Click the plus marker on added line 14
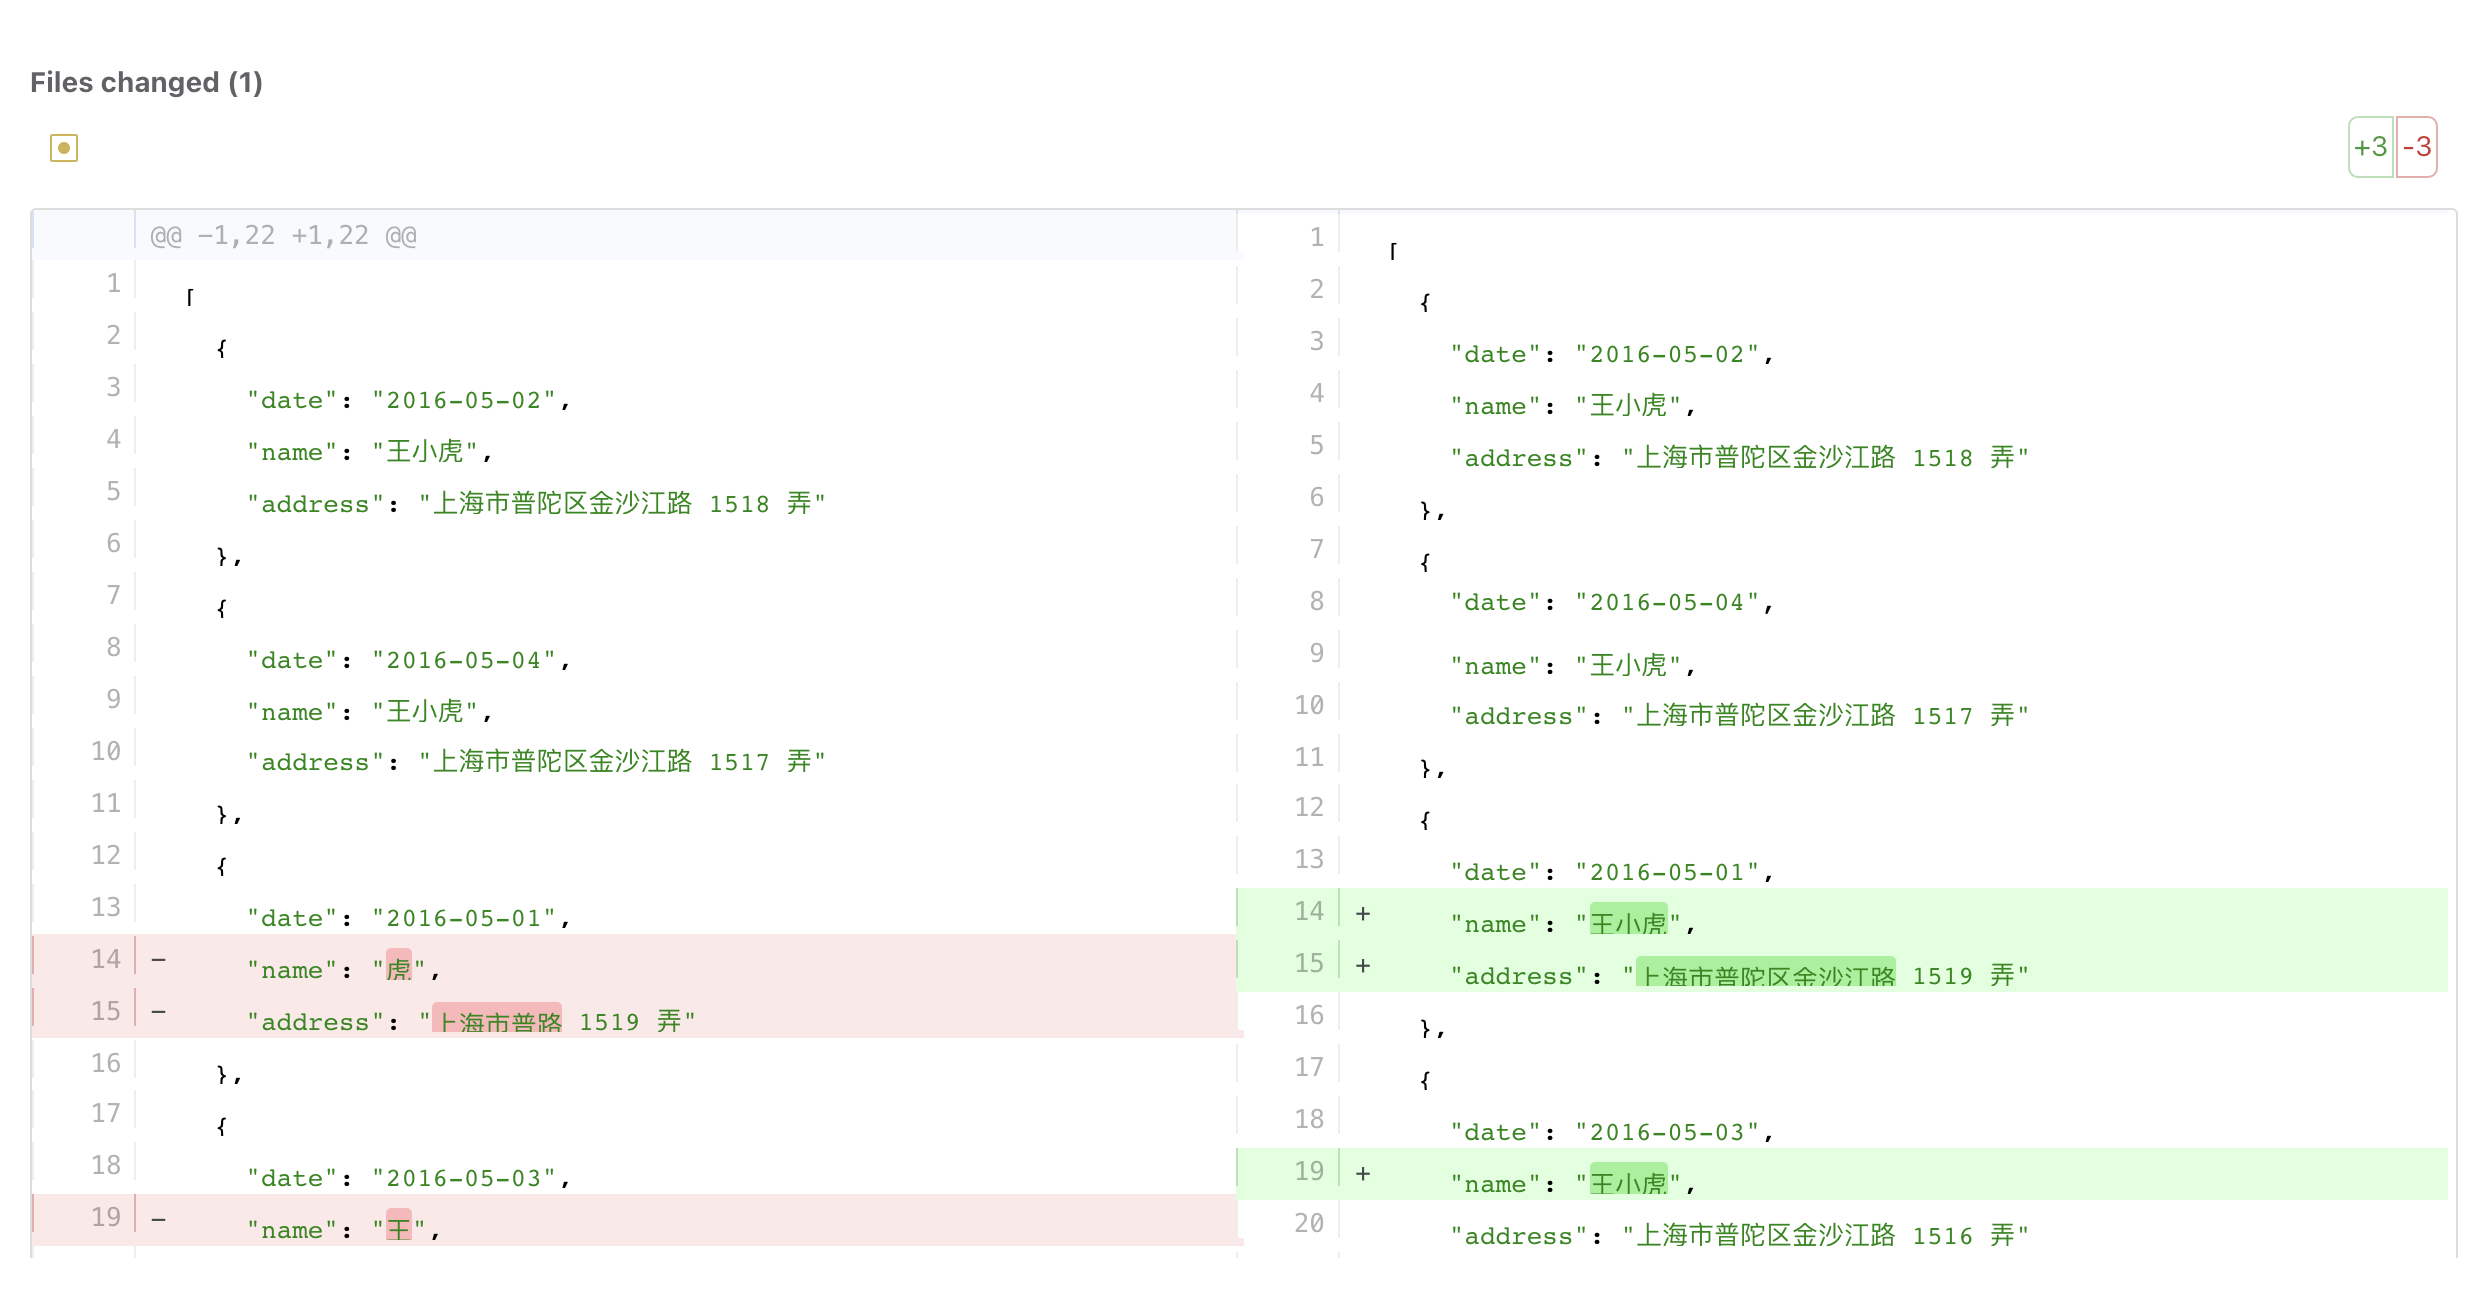This screenshot has width=2478, height=1292. (1362, 914)
